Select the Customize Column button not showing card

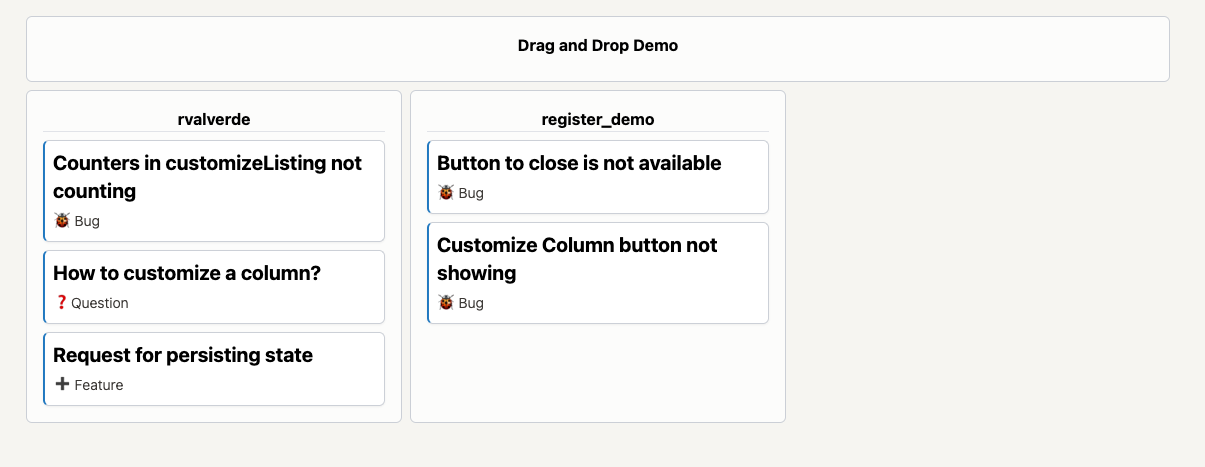coord(598,273)
